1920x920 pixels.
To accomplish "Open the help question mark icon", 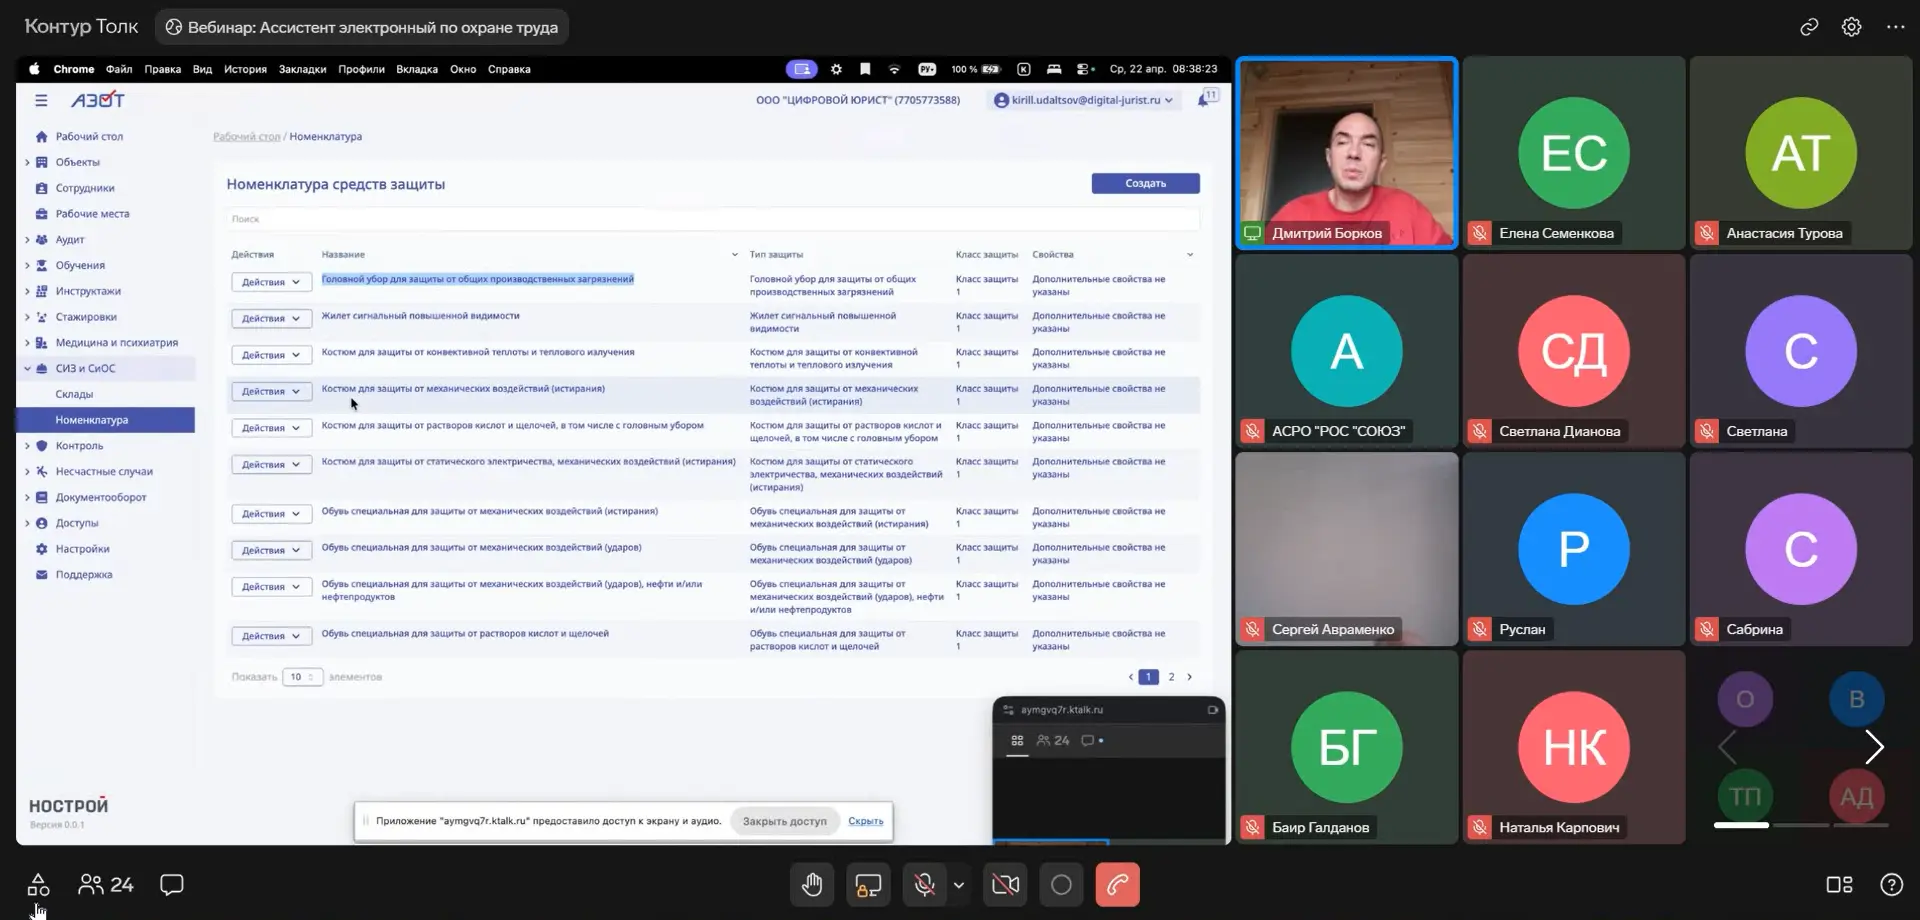I will coord(1891,885).
